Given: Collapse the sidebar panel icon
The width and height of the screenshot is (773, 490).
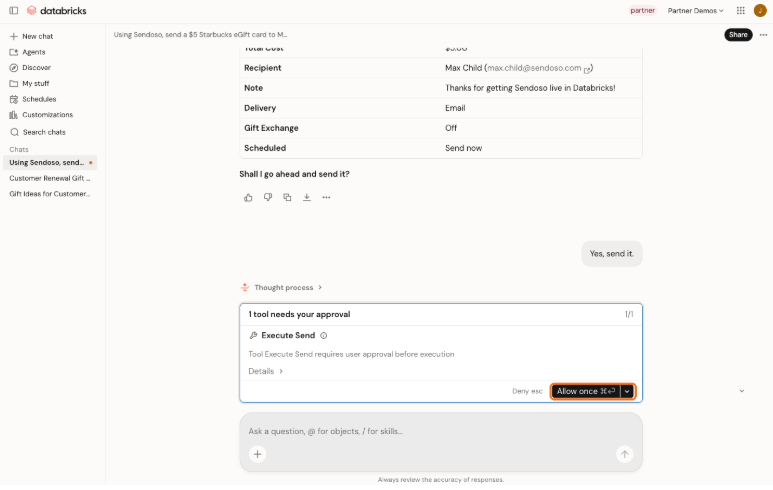Looking at the screenshot, I should coord(14,10).
